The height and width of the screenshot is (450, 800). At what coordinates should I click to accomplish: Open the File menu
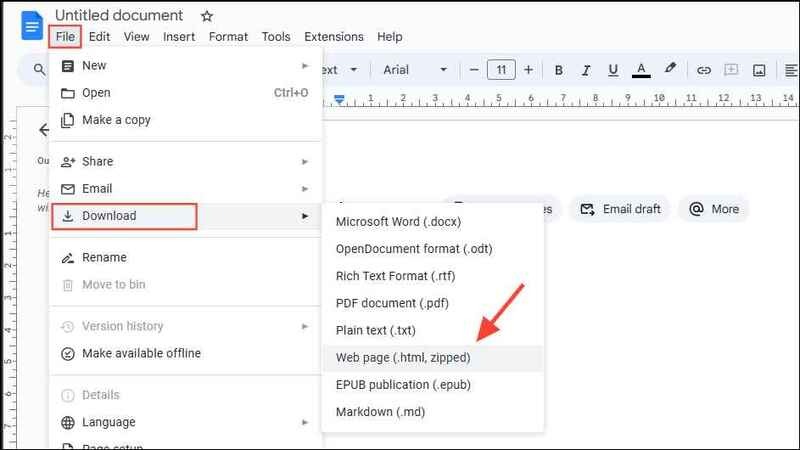click(x=65, y=37)
